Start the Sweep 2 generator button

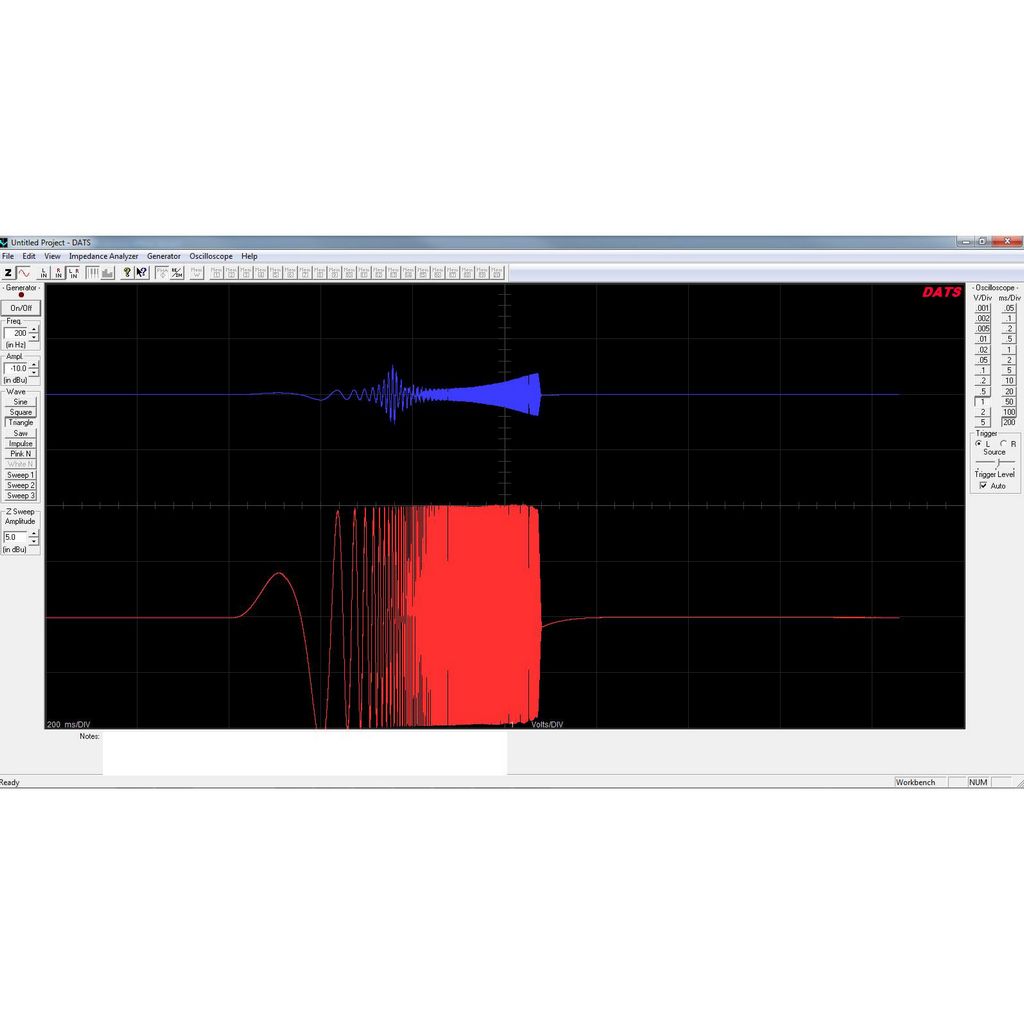click(20, 485)
